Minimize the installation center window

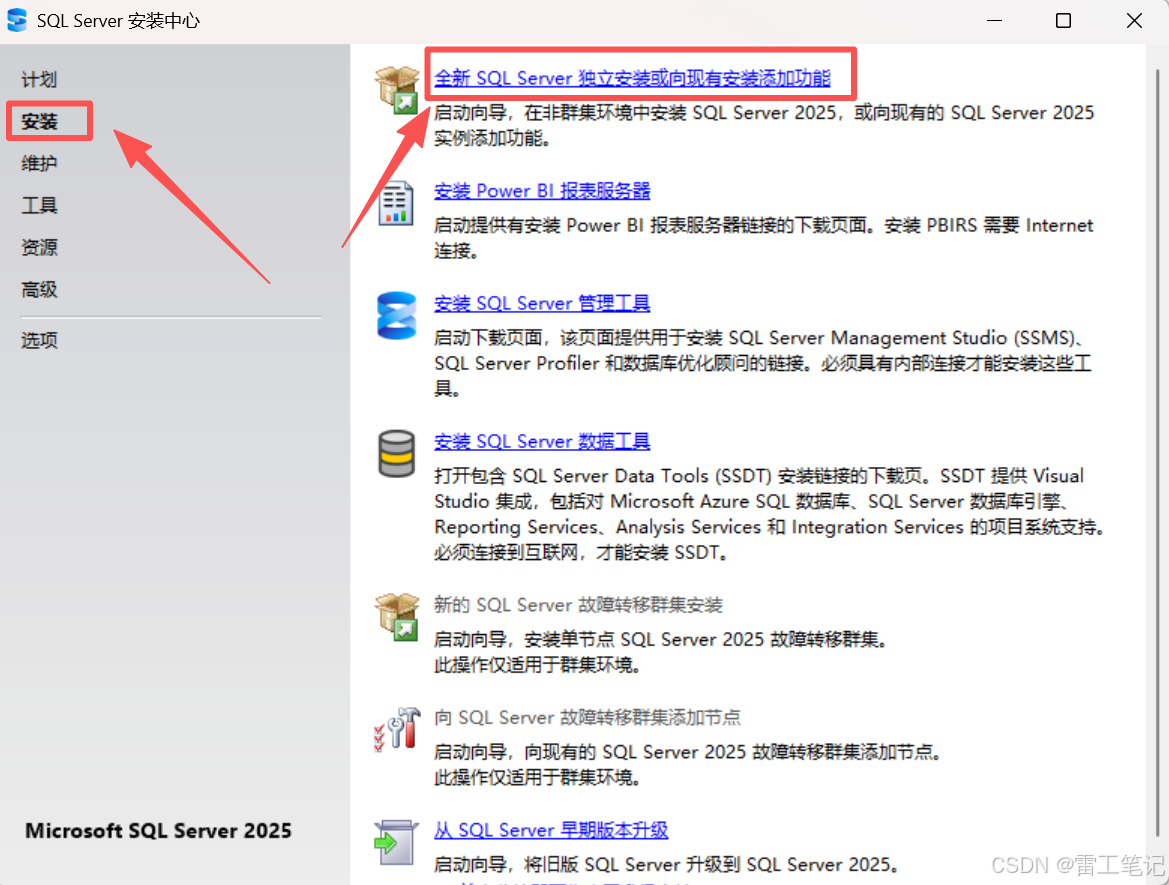pos(994,21)
